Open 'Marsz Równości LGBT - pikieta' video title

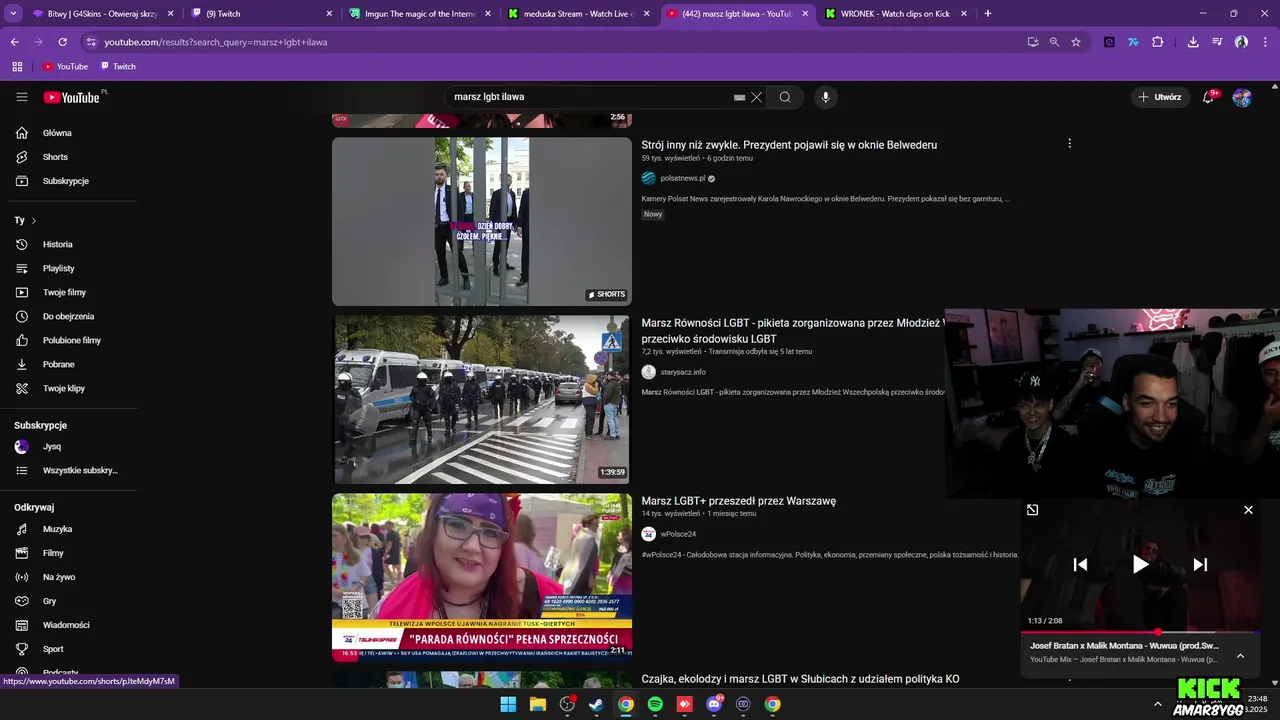793,331
